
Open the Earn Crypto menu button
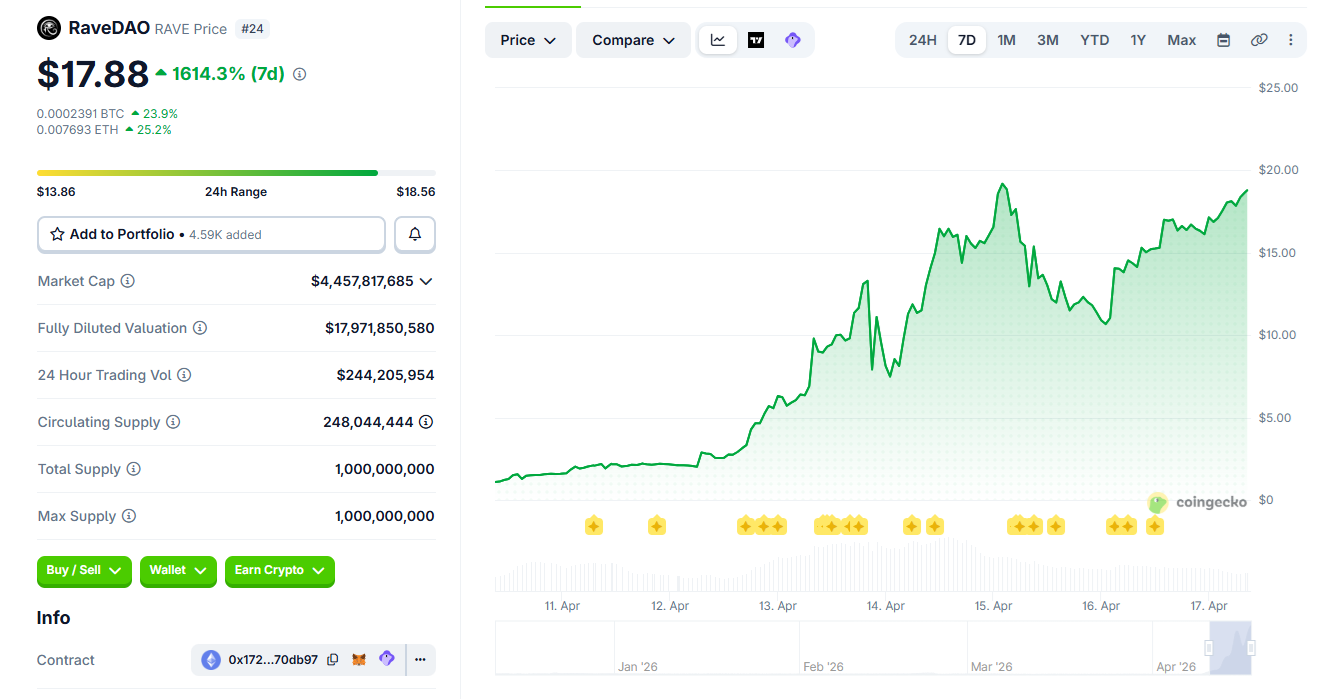[x=279, y=571]
